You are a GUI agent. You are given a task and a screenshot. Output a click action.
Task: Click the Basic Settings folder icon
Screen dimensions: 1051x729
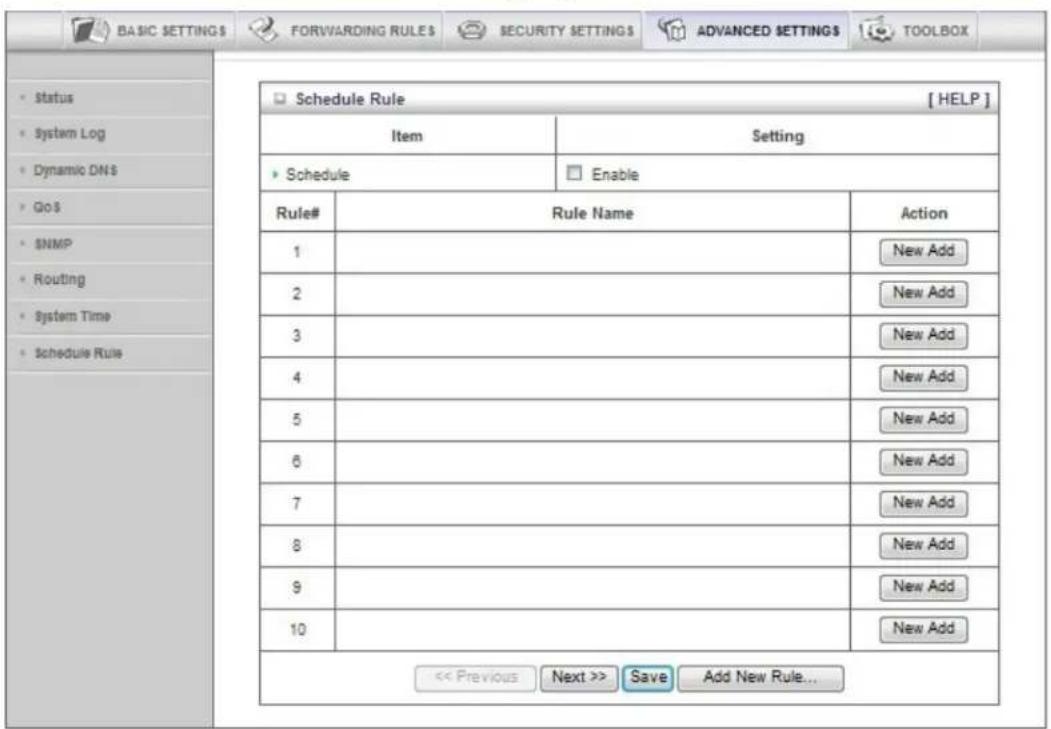pyautogui.click(x=90, y=30)
